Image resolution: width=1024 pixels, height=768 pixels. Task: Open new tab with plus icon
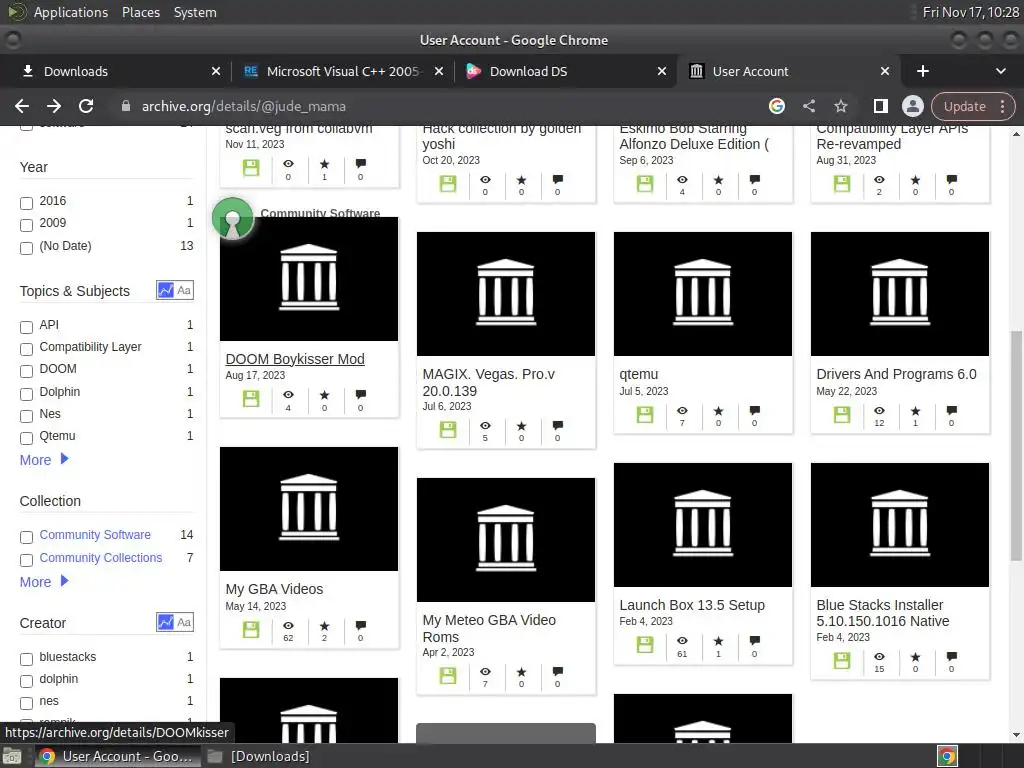pyautogui.click(x=922, y=71)
